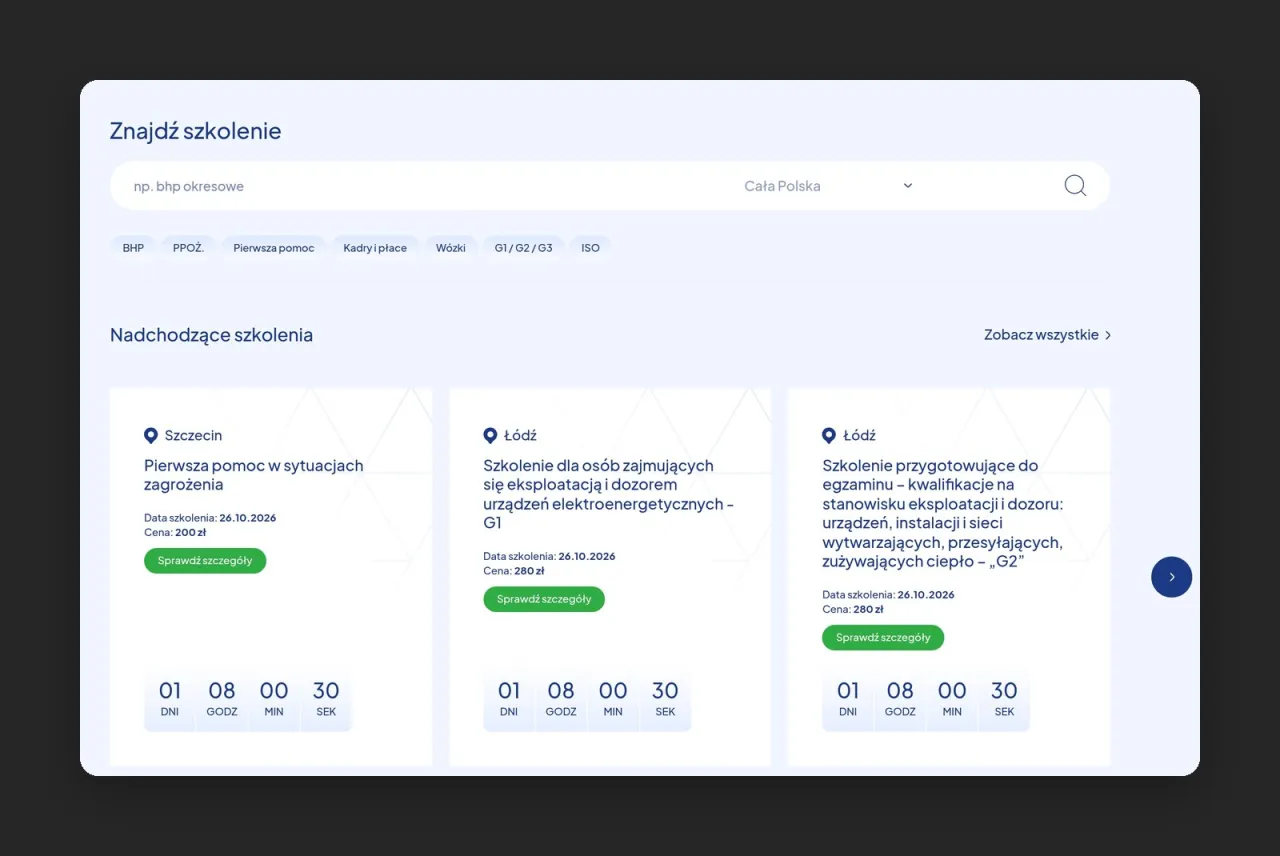Viewport: 1280px width, 856px height.
Task: Open the elektroenergetycznych – G1 training title
Action: pos(608,494)
